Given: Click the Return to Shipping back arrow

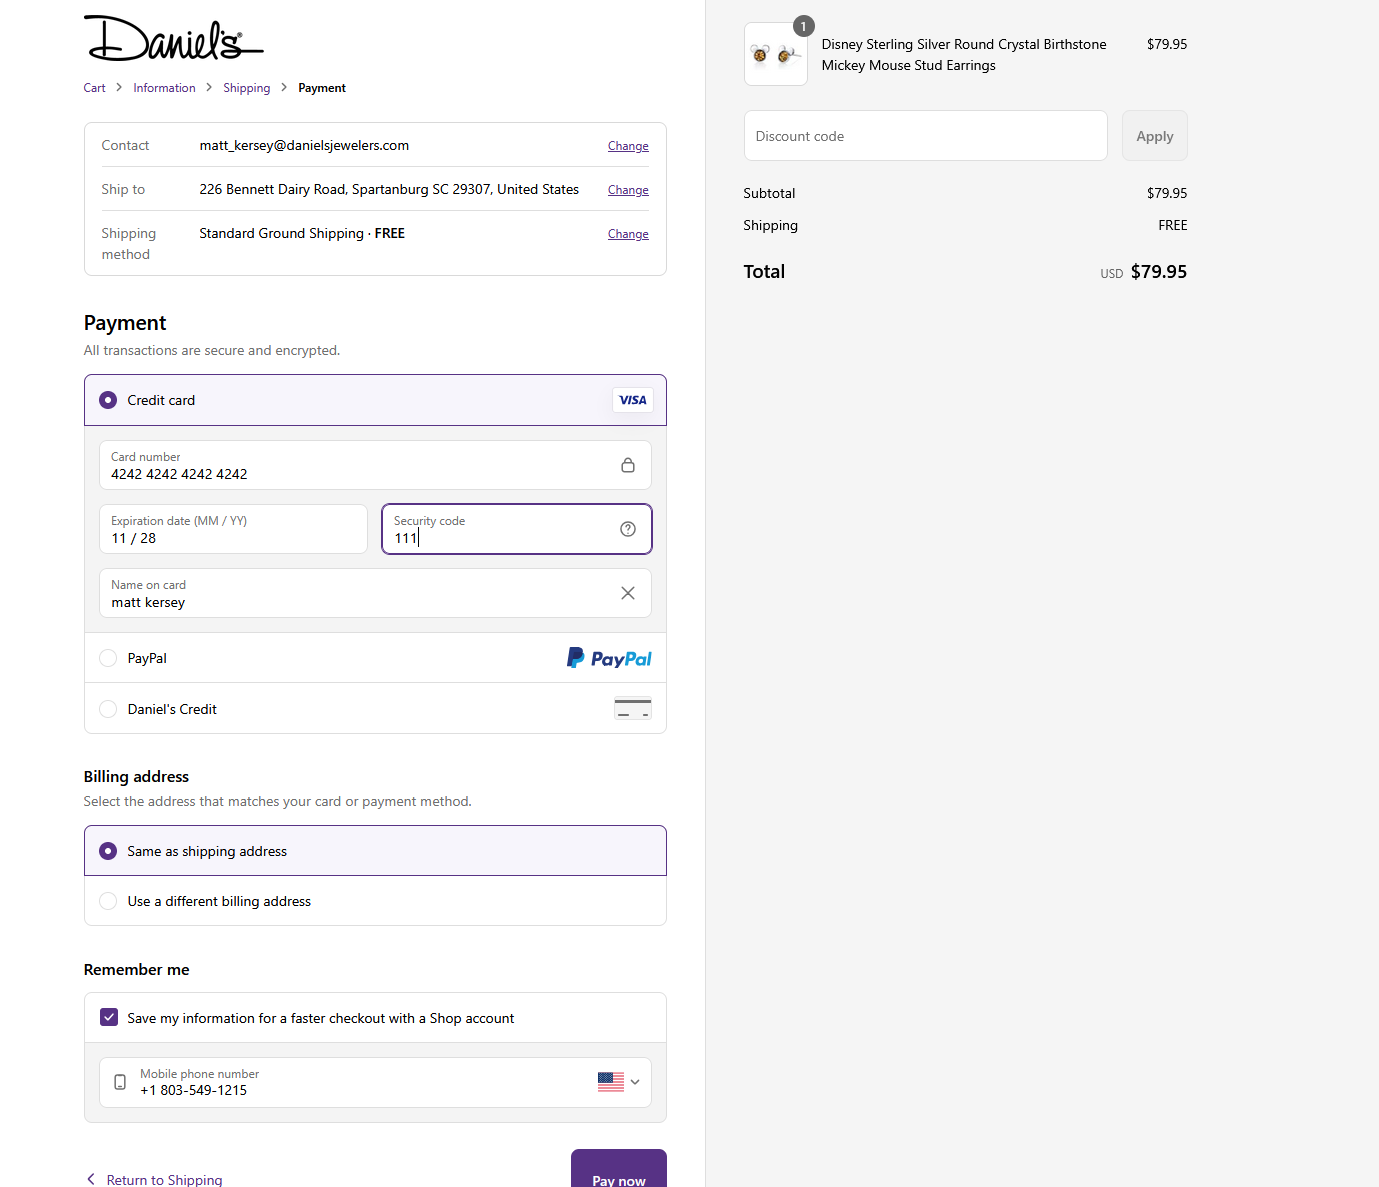Looking at the screenshot, I should 91,1179.
